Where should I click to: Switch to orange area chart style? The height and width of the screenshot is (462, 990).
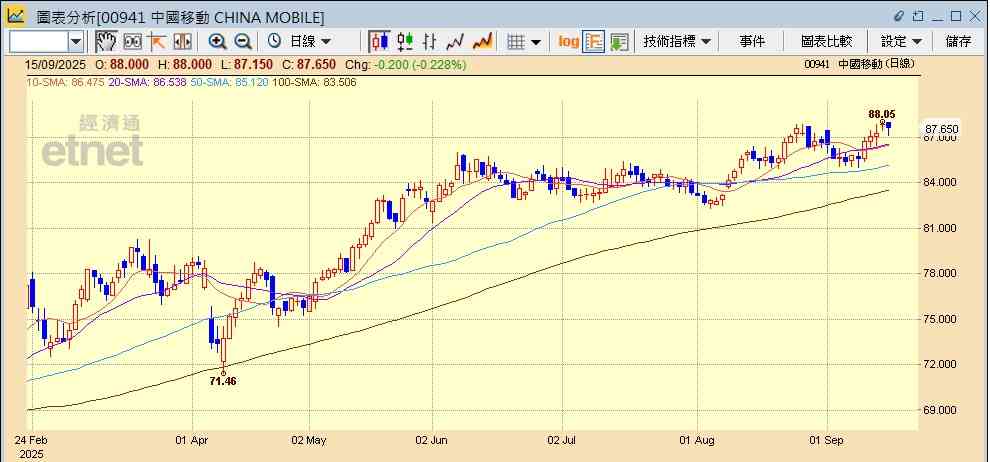click(x=482, y=42)
